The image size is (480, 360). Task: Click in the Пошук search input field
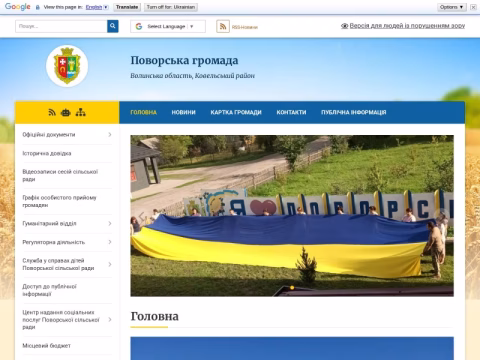[61, 26]
